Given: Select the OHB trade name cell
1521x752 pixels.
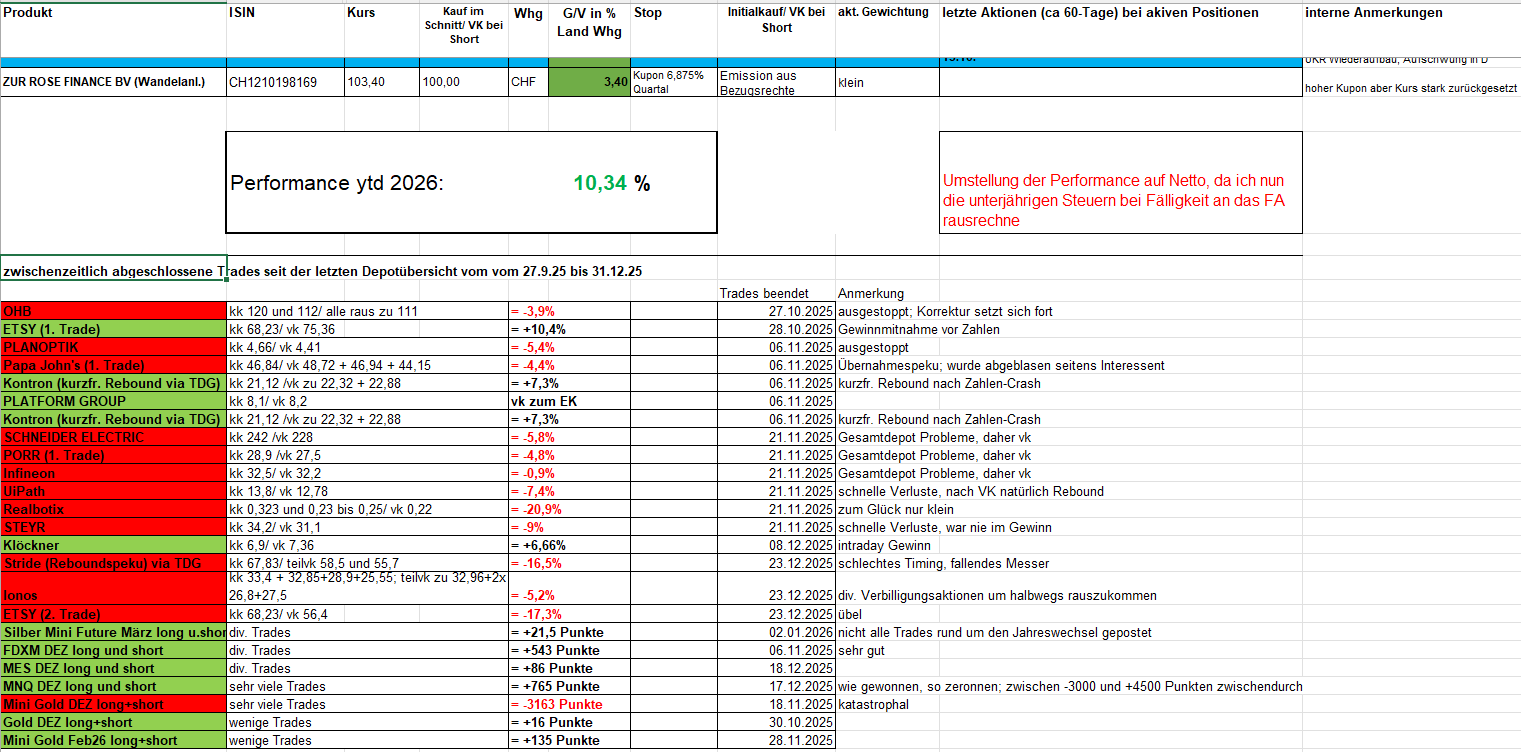Looking at the screenshot, I should pos(113,311).
